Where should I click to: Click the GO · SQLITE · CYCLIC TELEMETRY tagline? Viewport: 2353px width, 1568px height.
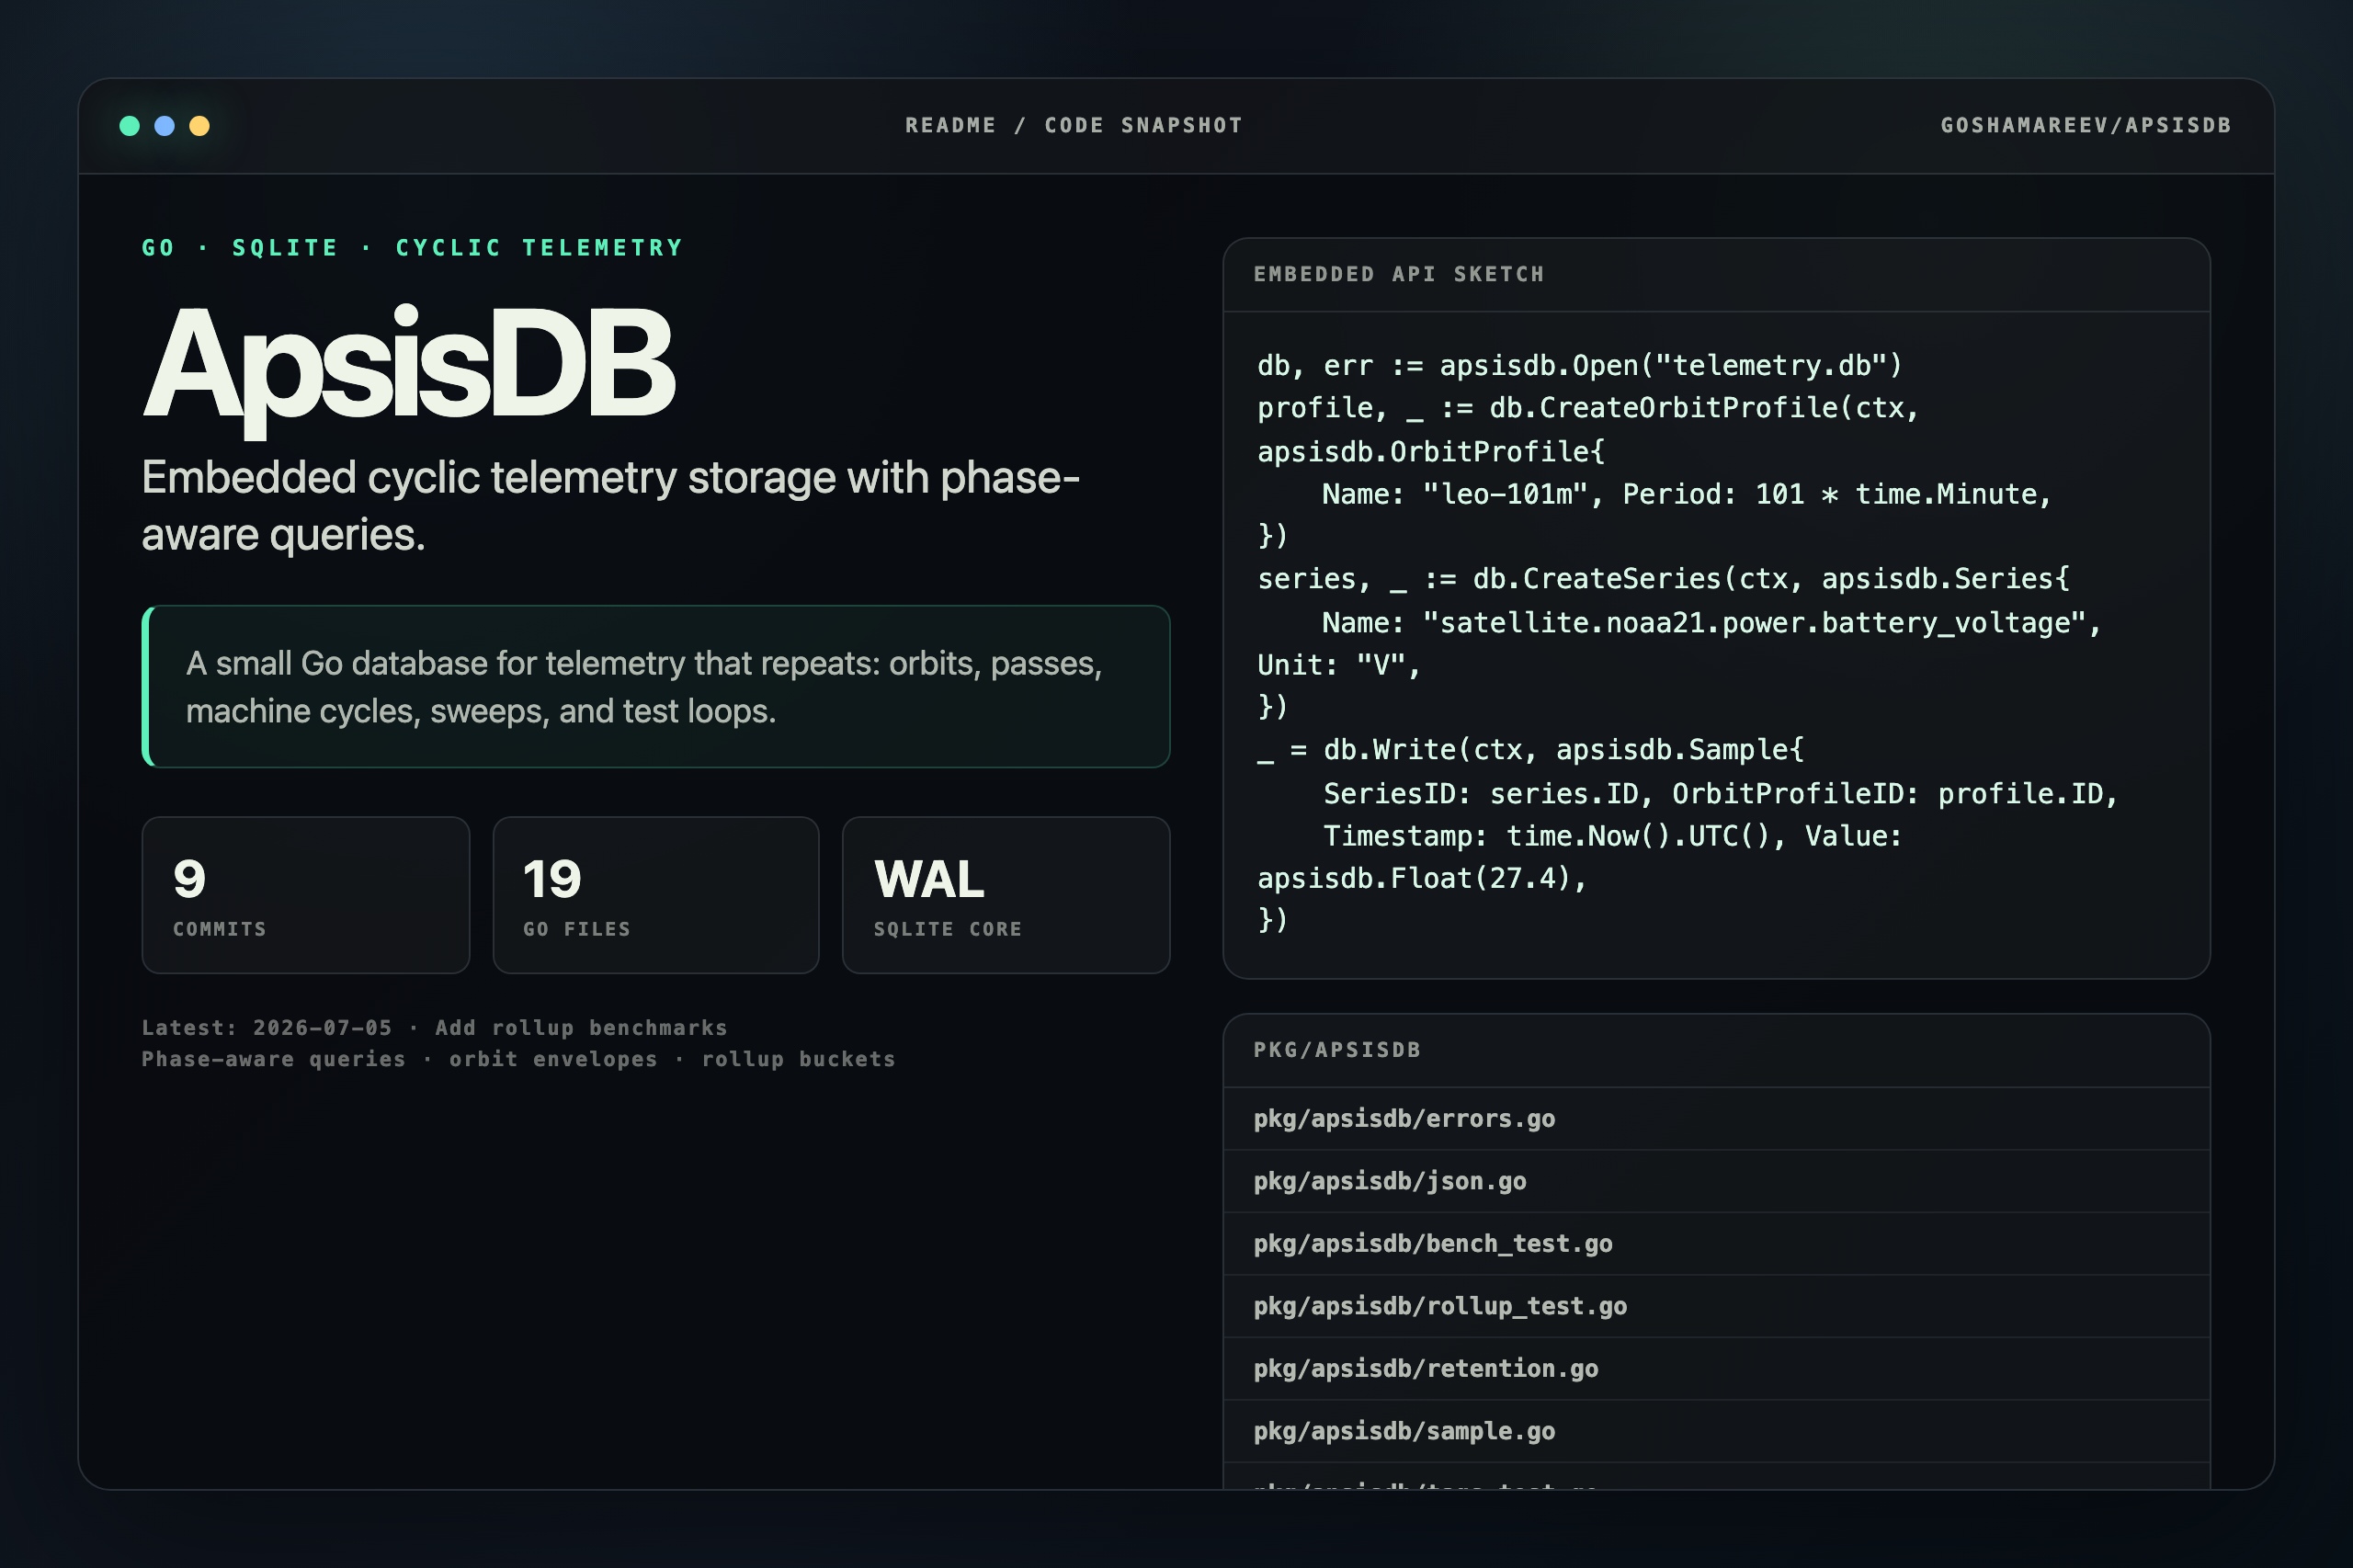(x=412, y=247)
